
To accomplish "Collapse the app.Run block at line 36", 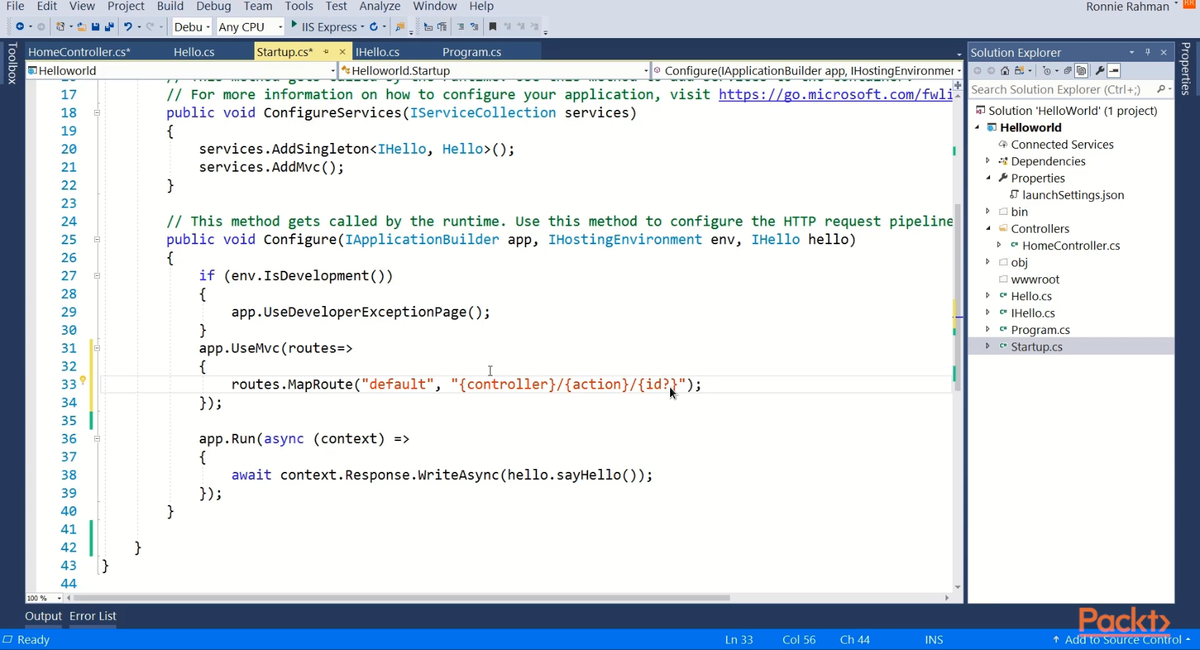I will [97, 439].
